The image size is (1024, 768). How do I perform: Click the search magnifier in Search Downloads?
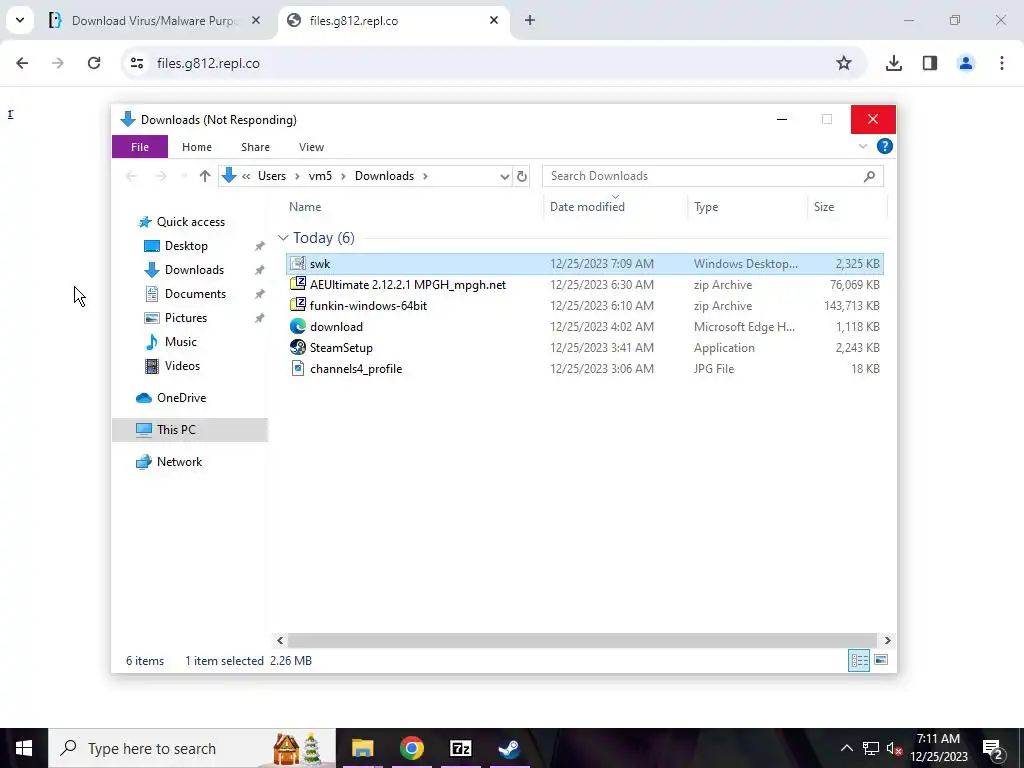click(x=869, y=176)
